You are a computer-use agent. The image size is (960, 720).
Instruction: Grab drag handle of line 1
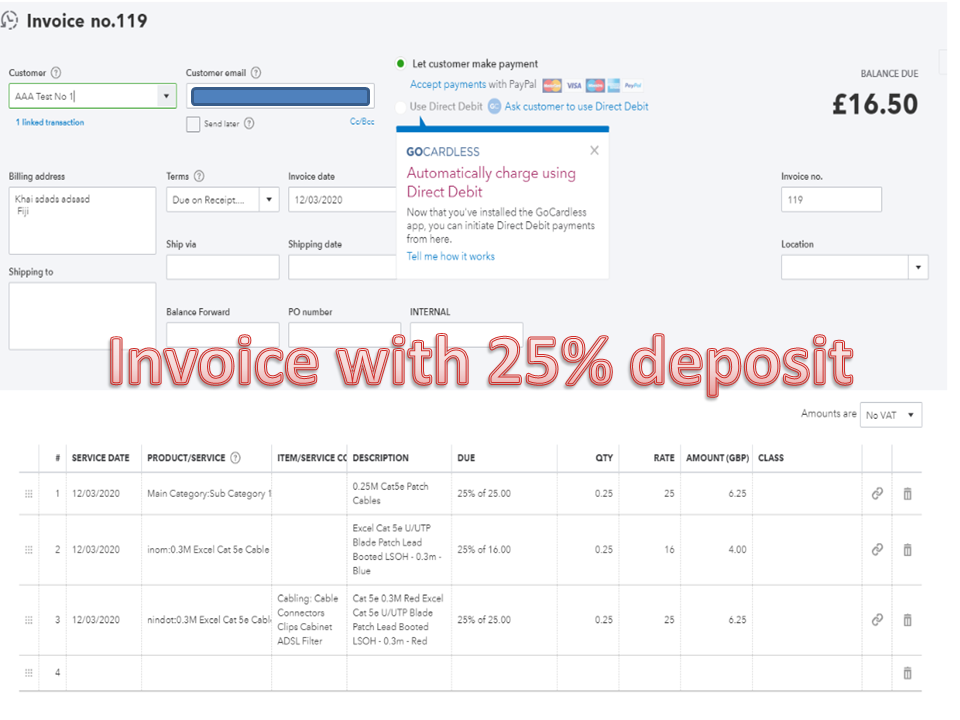point(29,493)
